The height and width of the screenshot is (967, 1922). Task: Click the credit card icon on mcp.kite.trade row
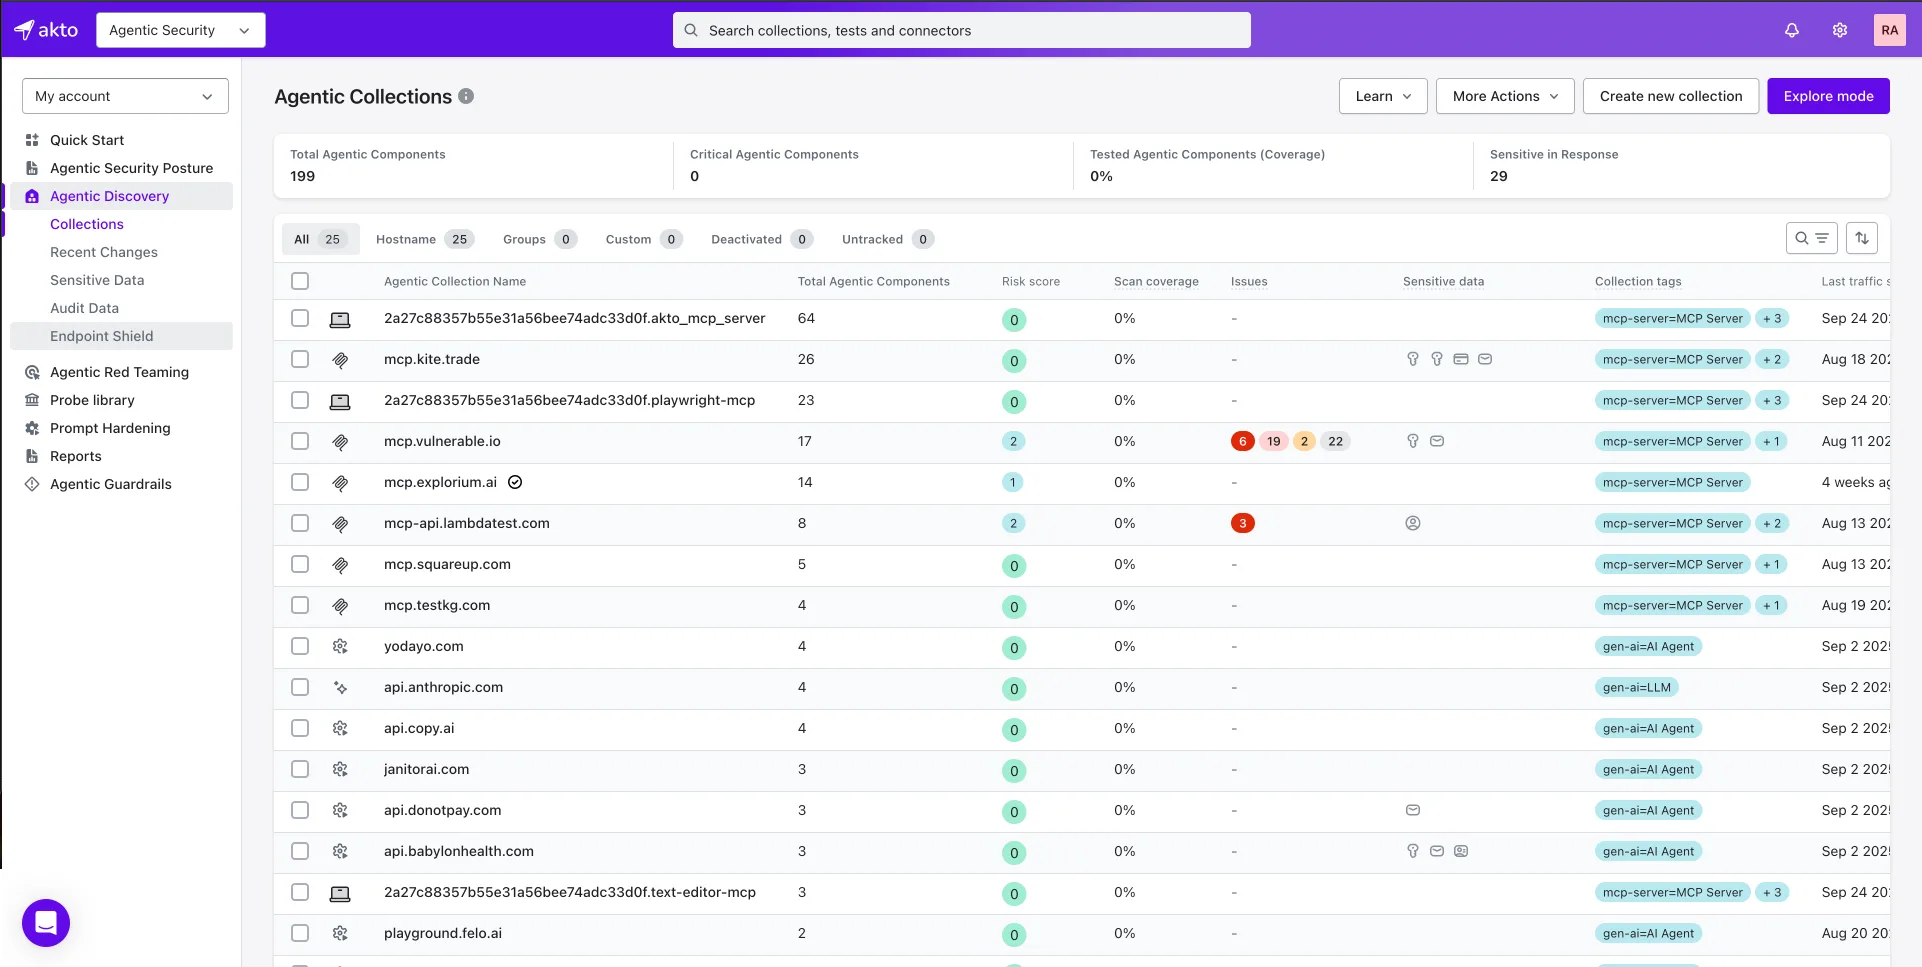point(1461,359)
